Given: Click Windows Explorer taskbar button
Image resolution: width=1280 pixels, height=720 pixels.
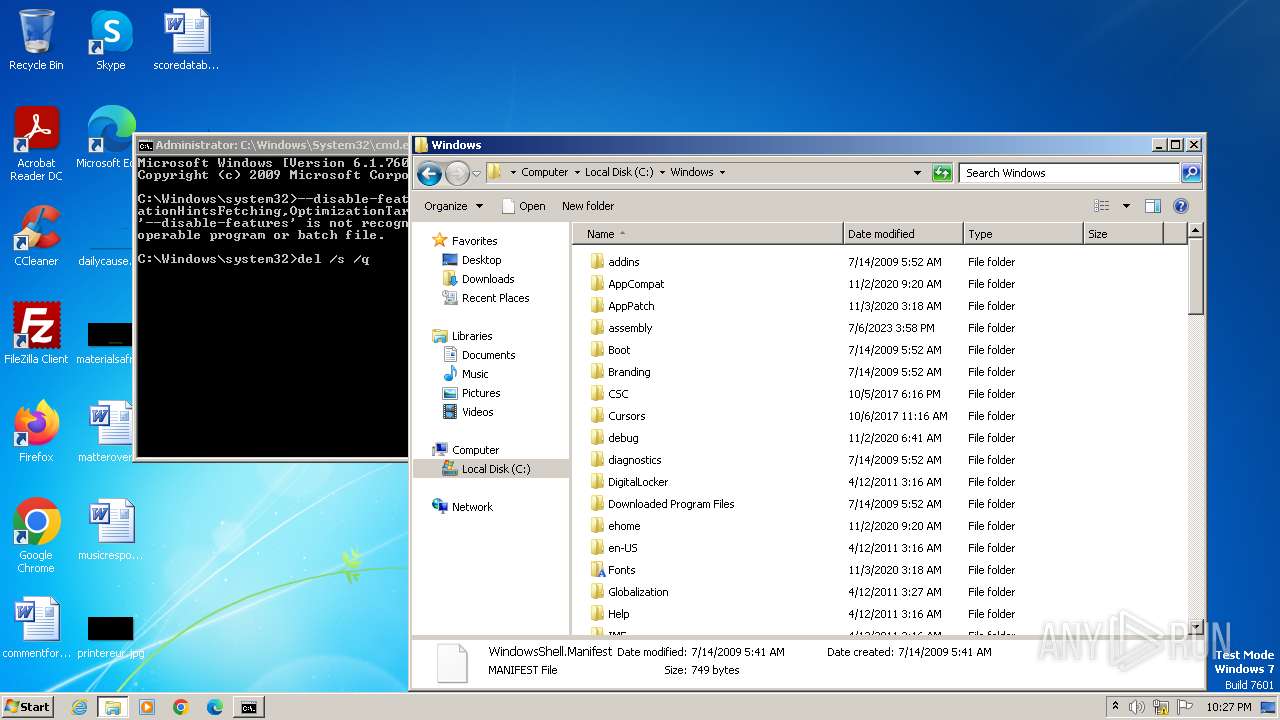Looking at the screenshot, I should (113, 707).
